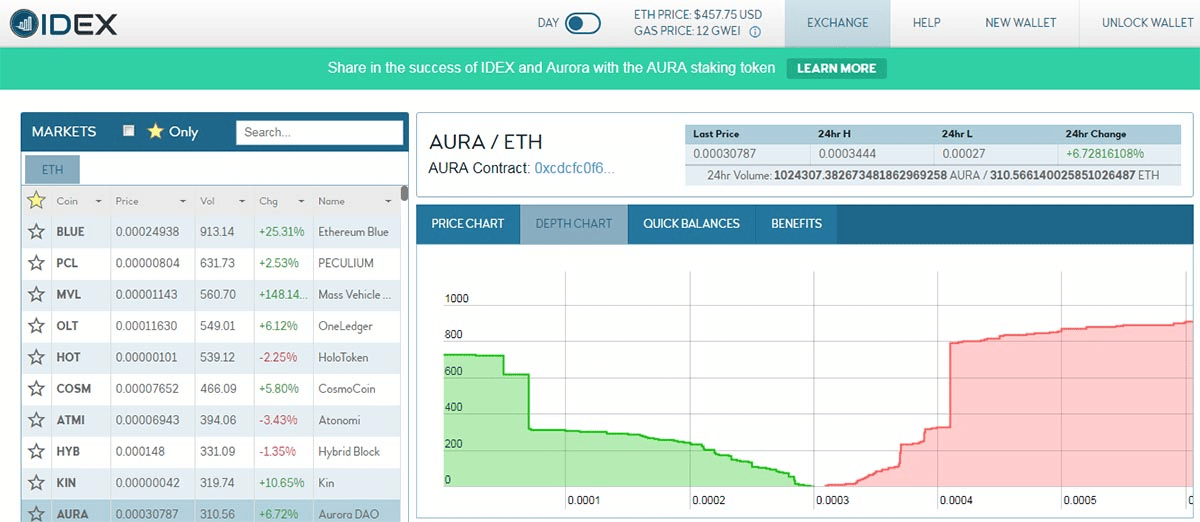Check the star Only favorites checkbox
The width and height of the screenshot is (1200, 522).
(x=128, y=131)
